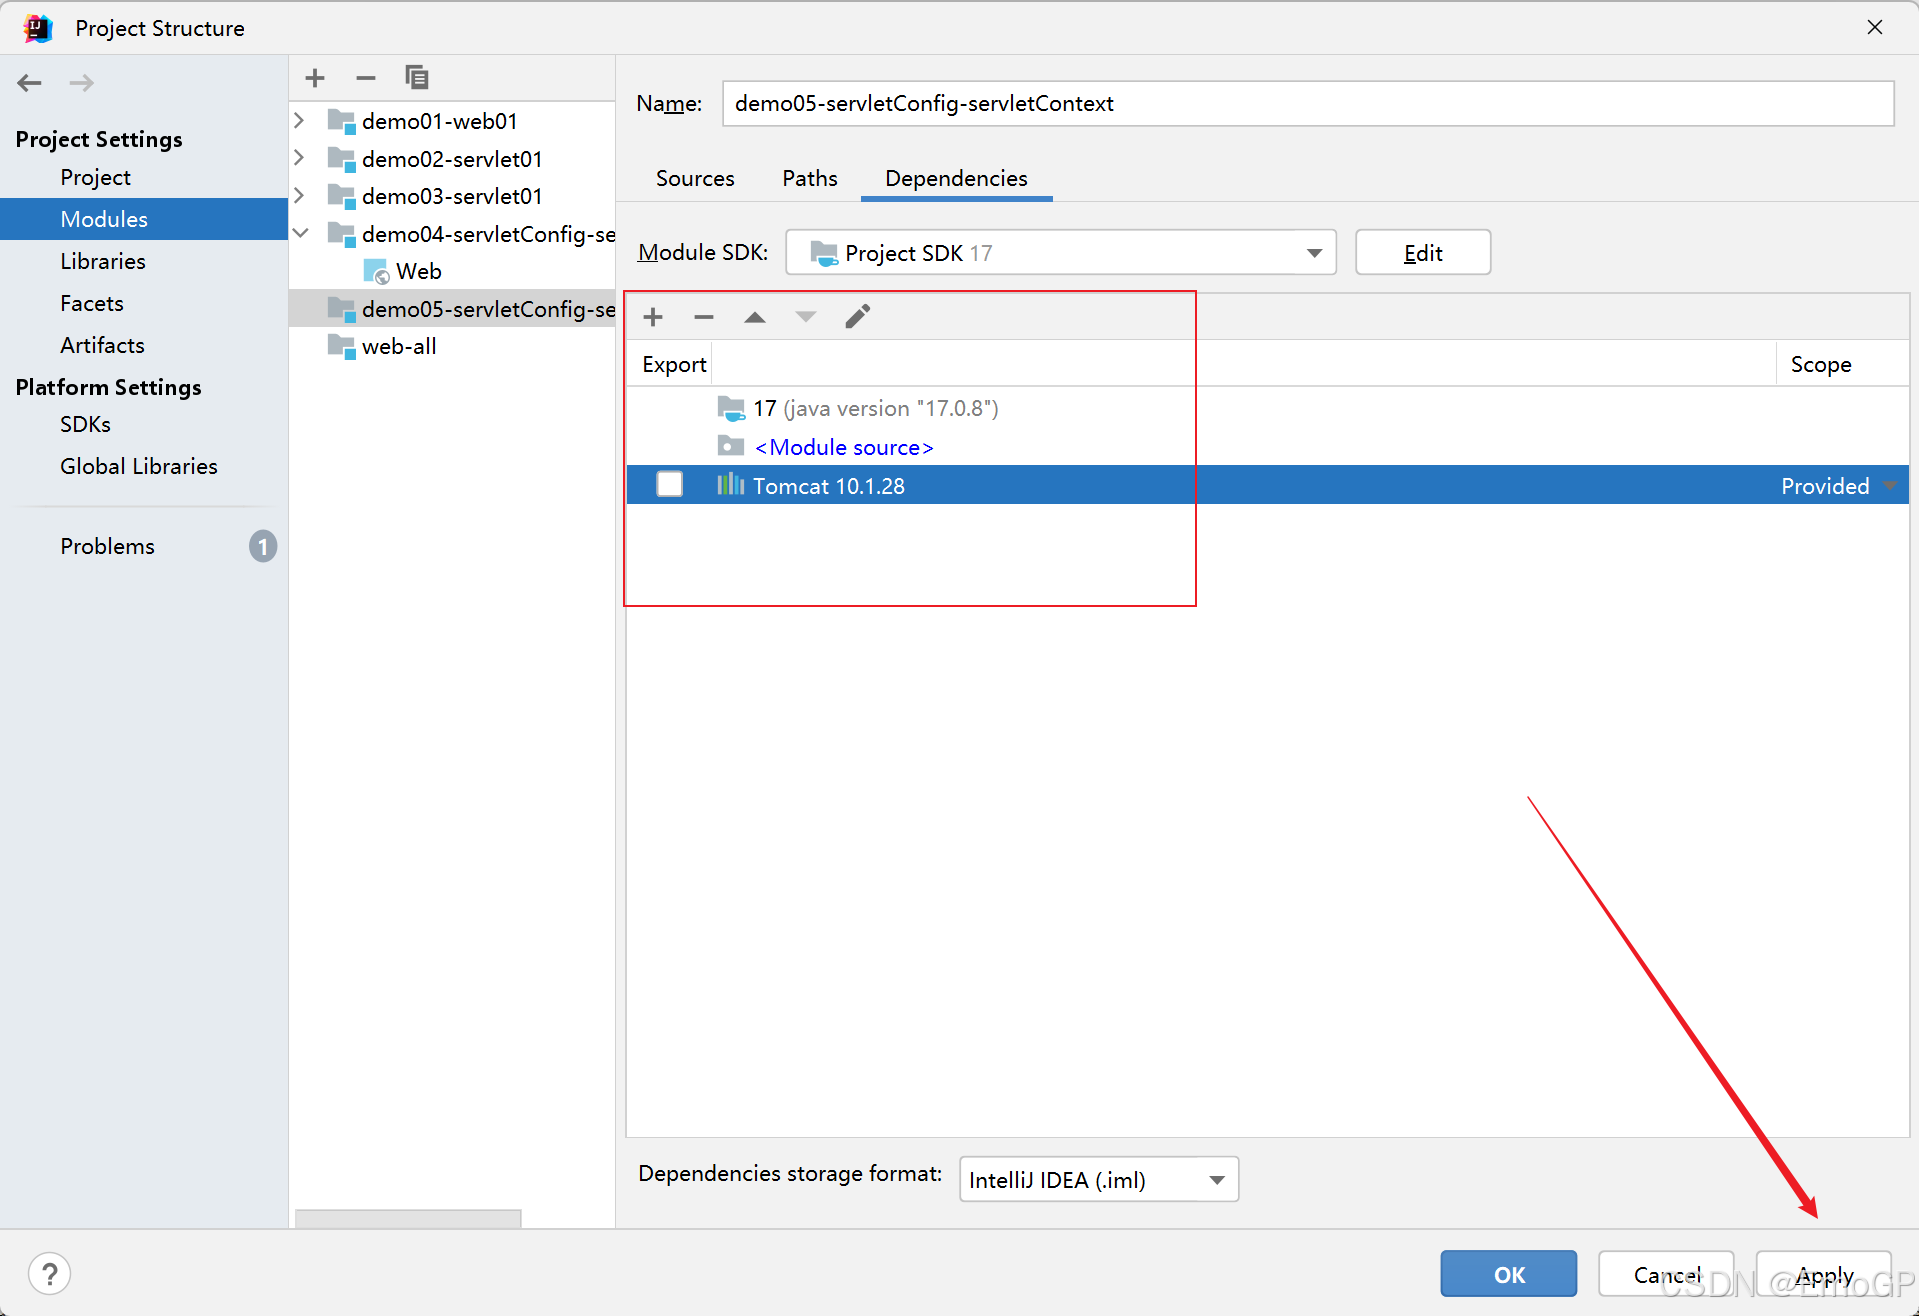The width and height of the screenshot is (1919, 1316).
Task: Open Facets settings
Action: tap(92, 303)
